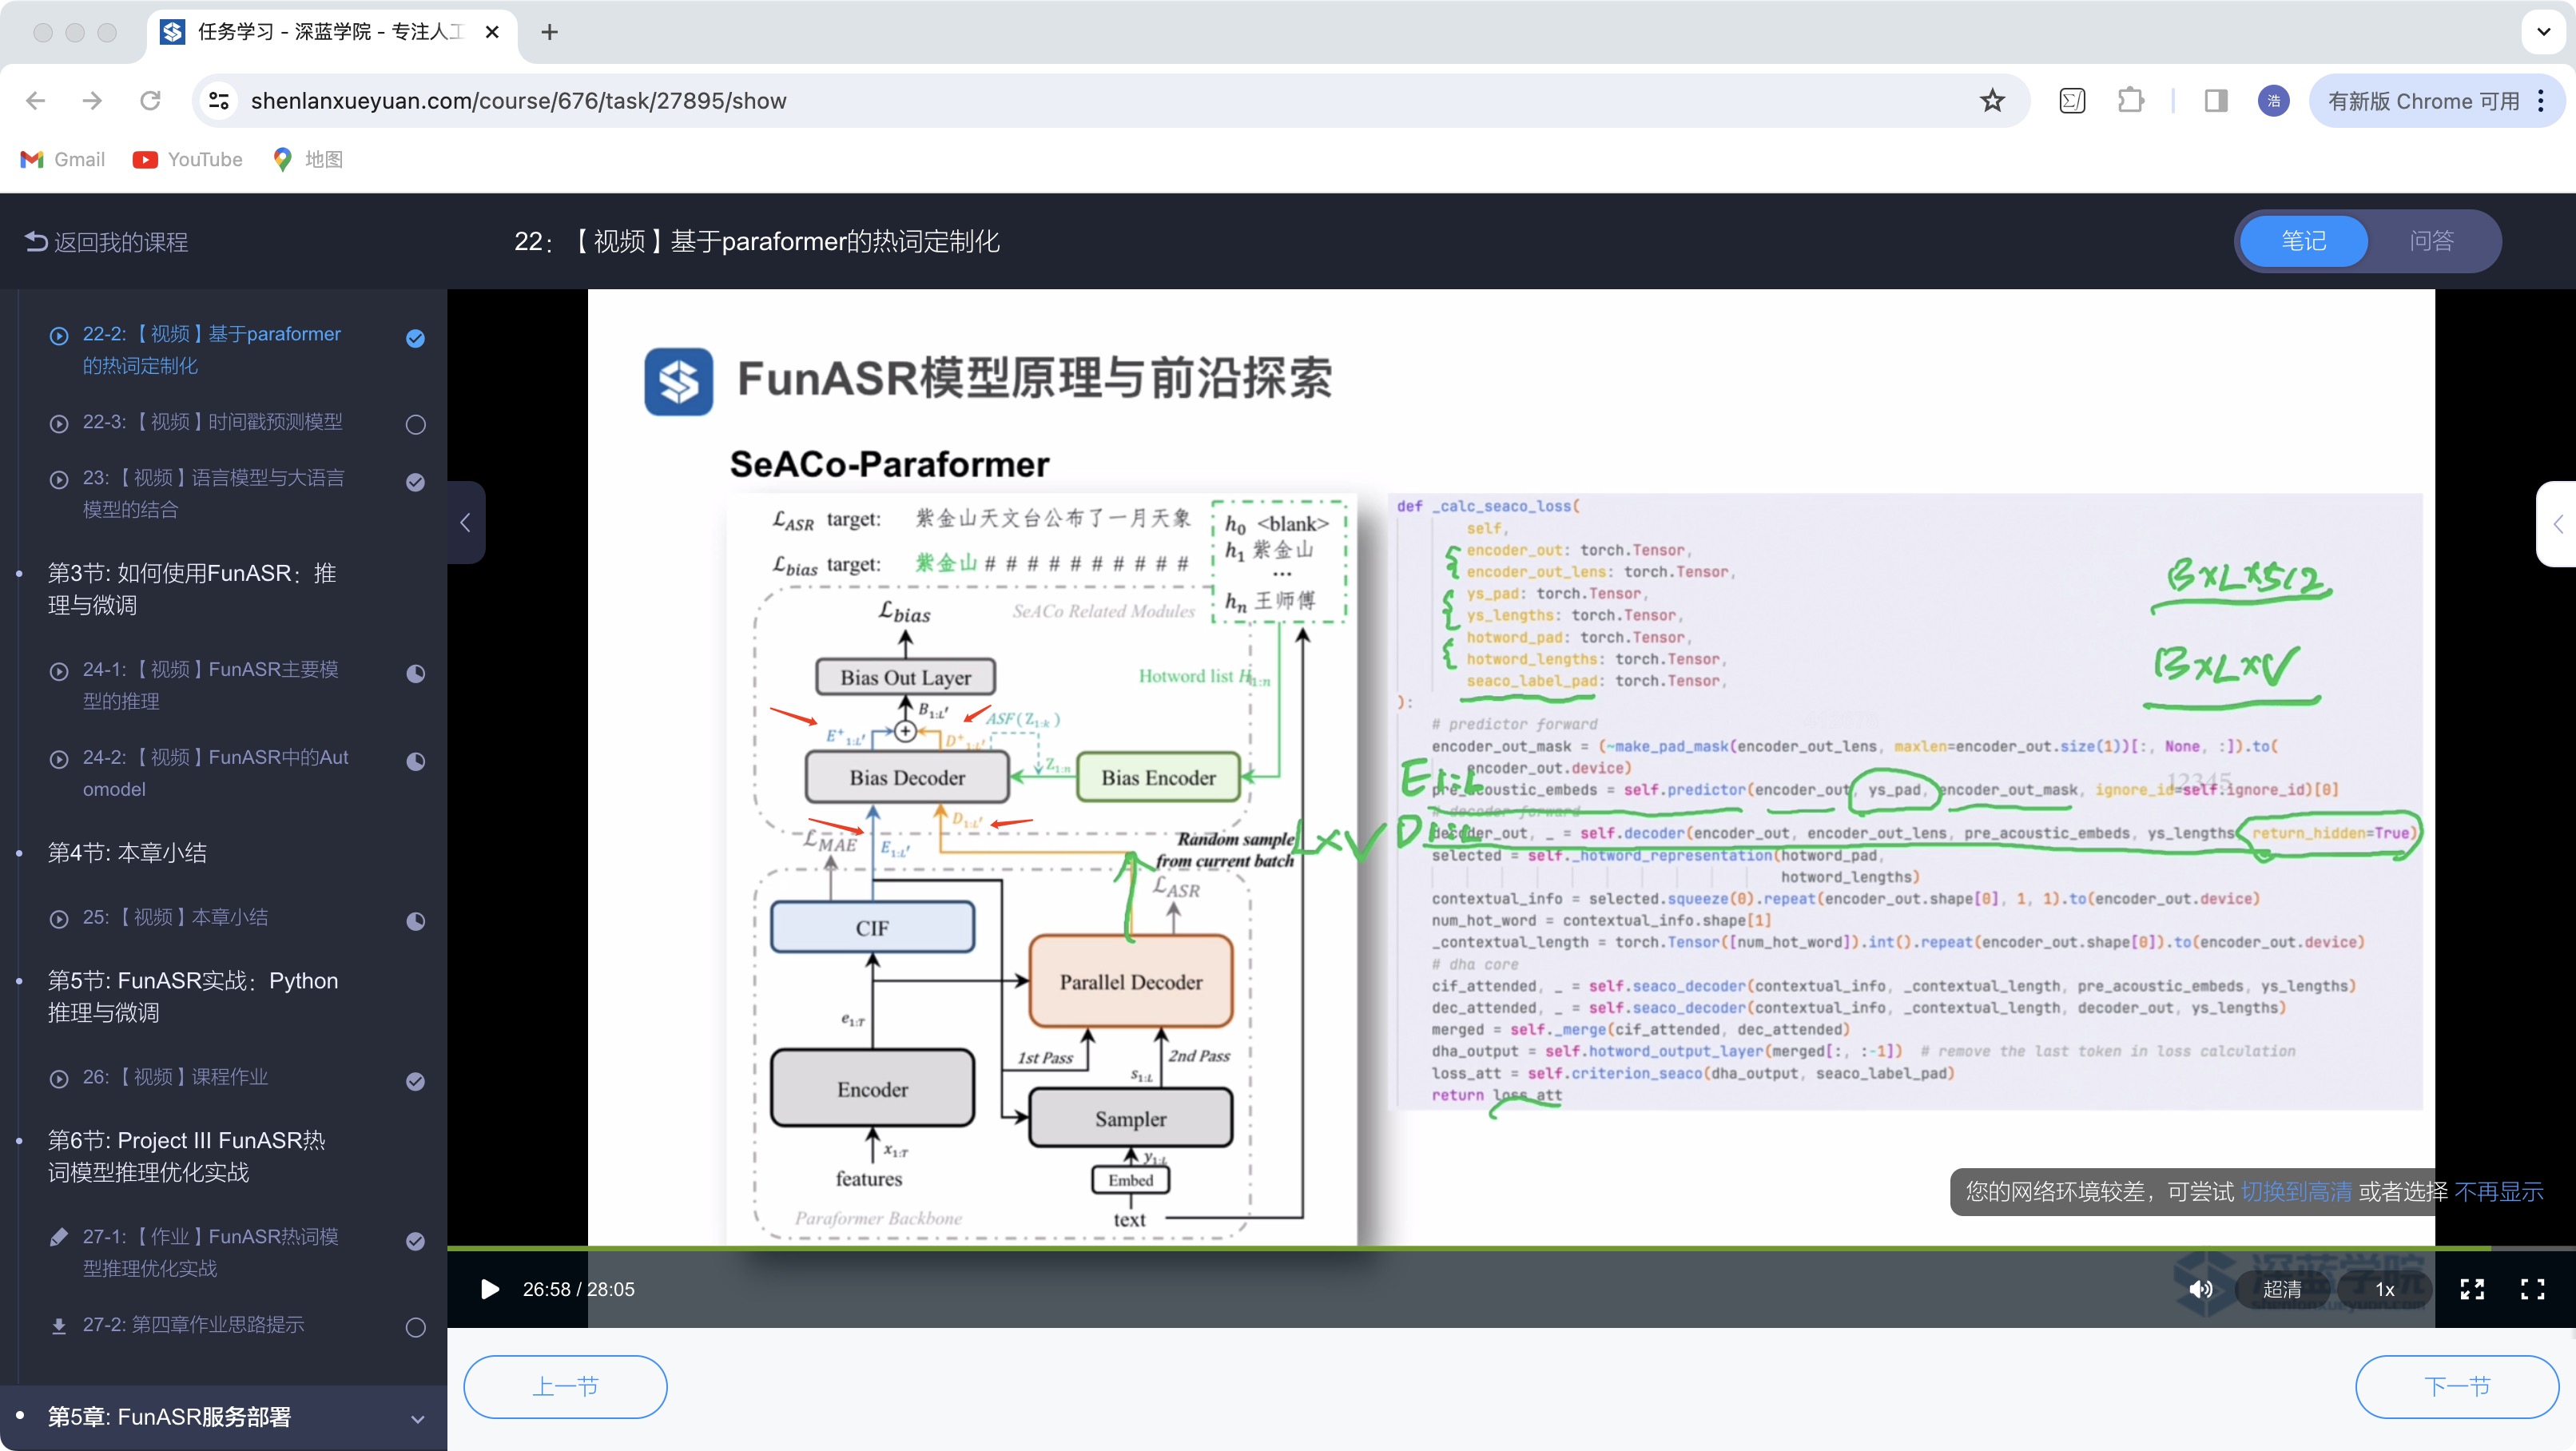Click 不再显示 to dismiss network notice
The image size is (2576, 1451).
click(2498, 1192)
